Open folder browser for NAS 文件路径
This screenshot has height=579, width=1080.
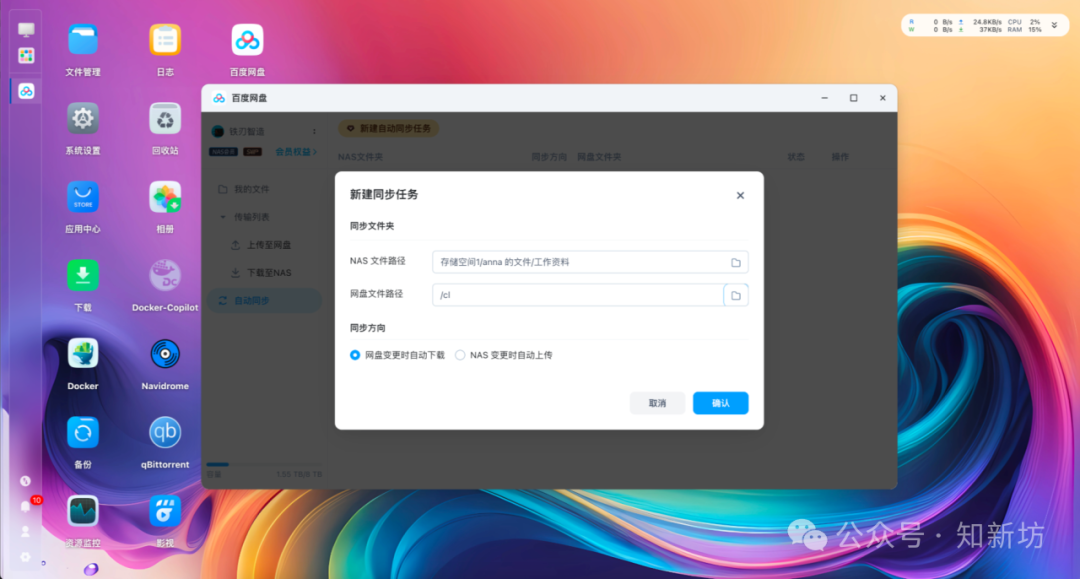tap(735, 261)
